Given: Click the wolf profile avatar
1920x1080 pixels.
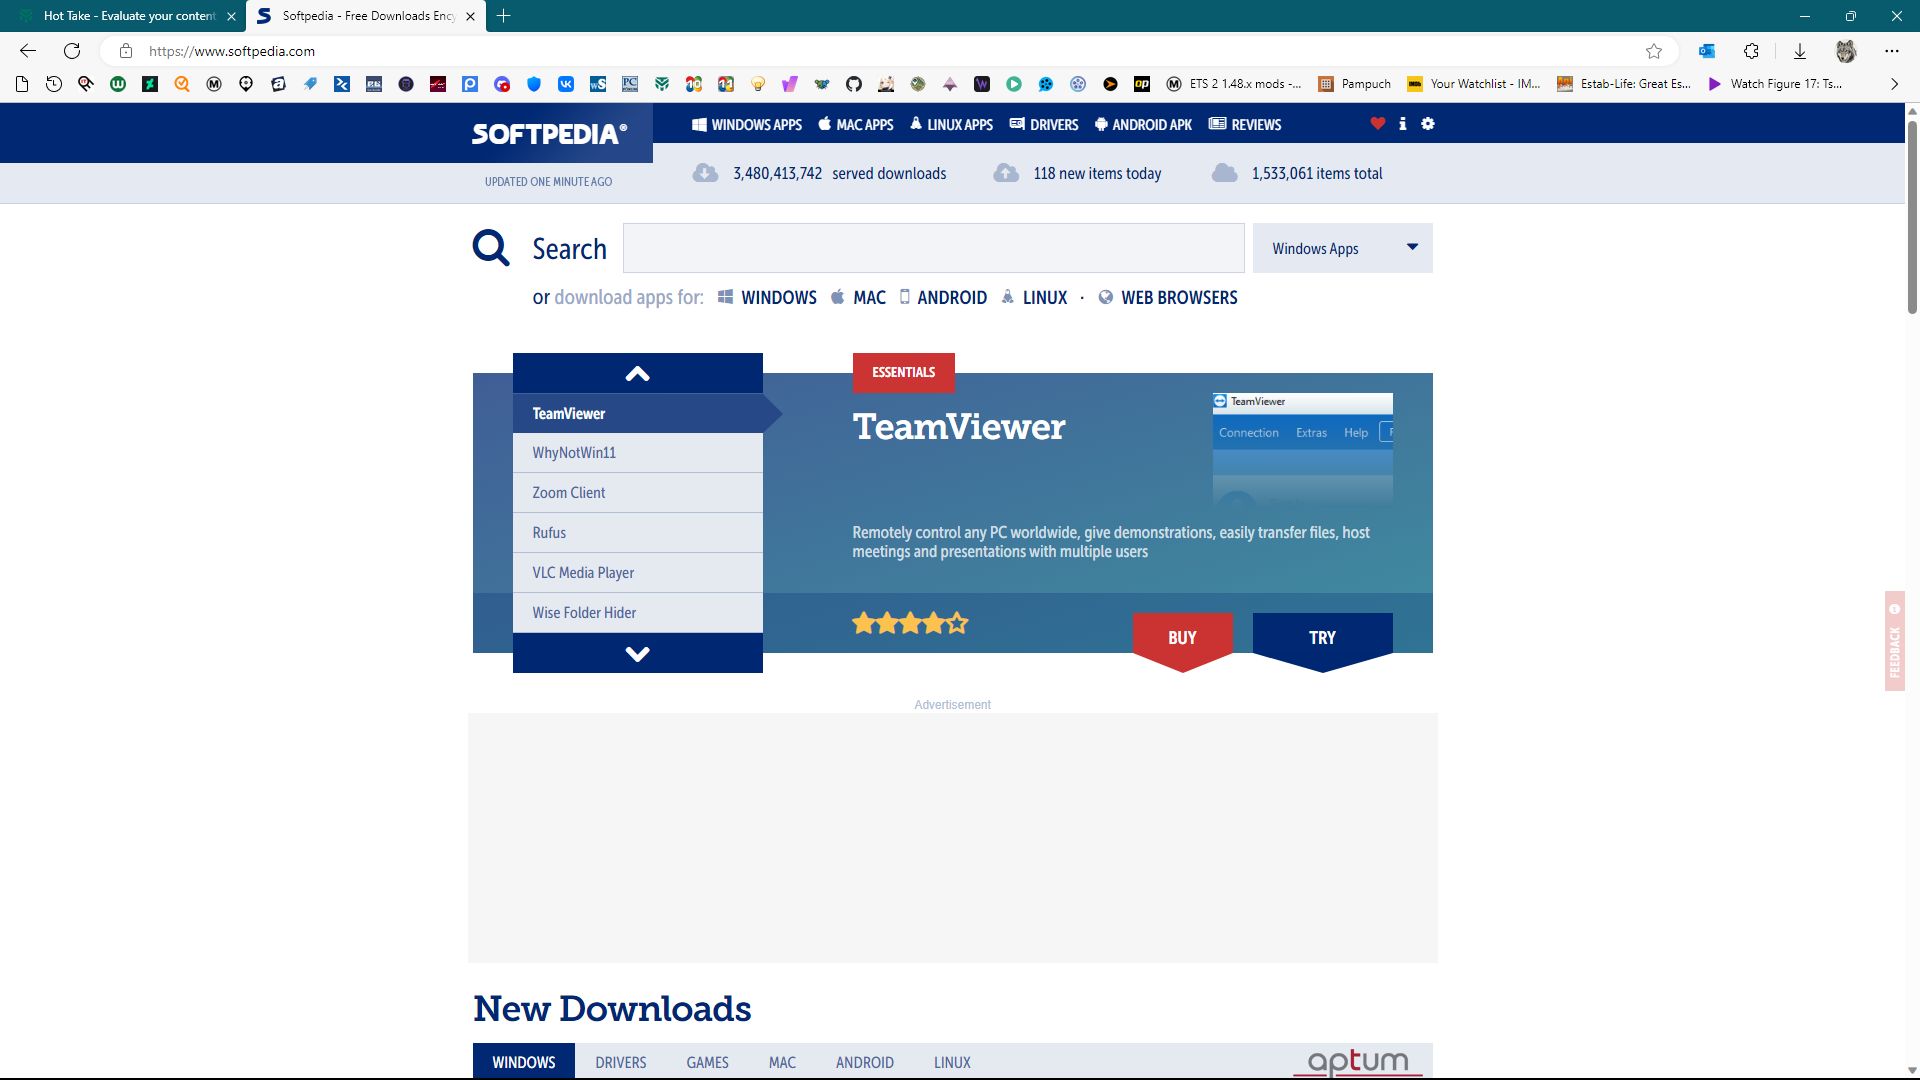Looking at the screenshot, I should pyautogui.click(x=1846, y=51).
